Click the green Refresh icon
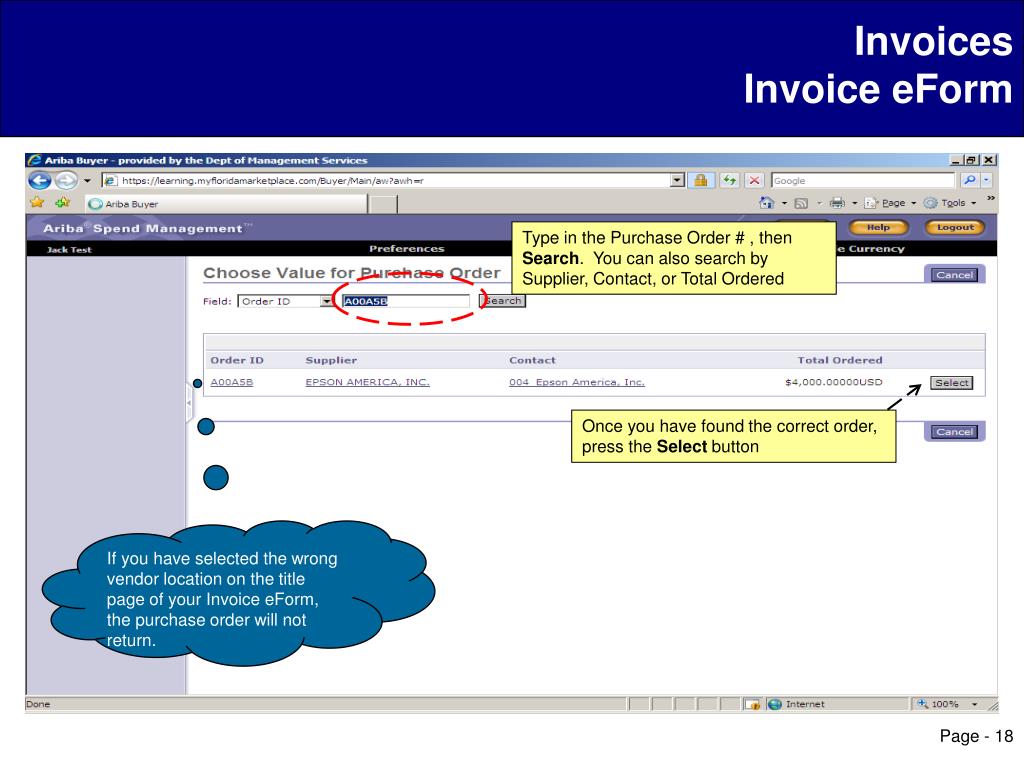Image resolution: width=1024 pixels, height=768 pixels. tap(729, 180)
